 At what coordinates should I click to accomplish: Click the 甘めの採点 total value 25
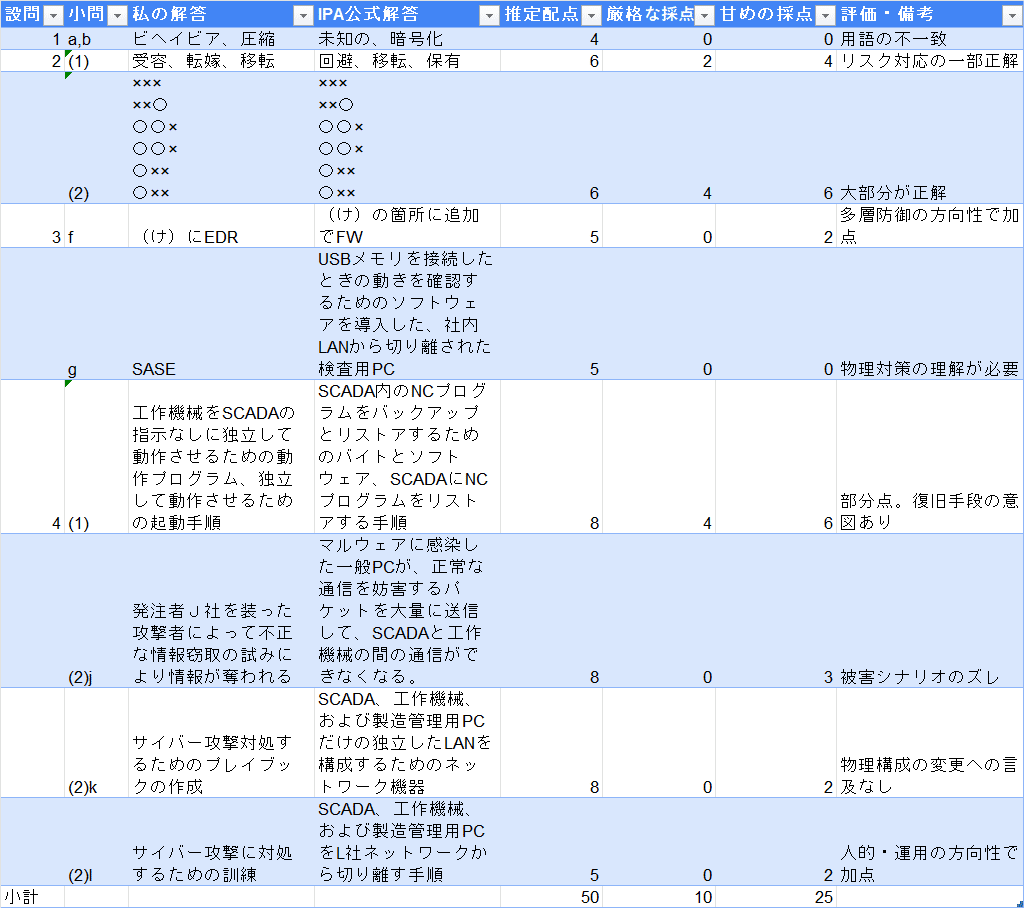coord(820,897)
